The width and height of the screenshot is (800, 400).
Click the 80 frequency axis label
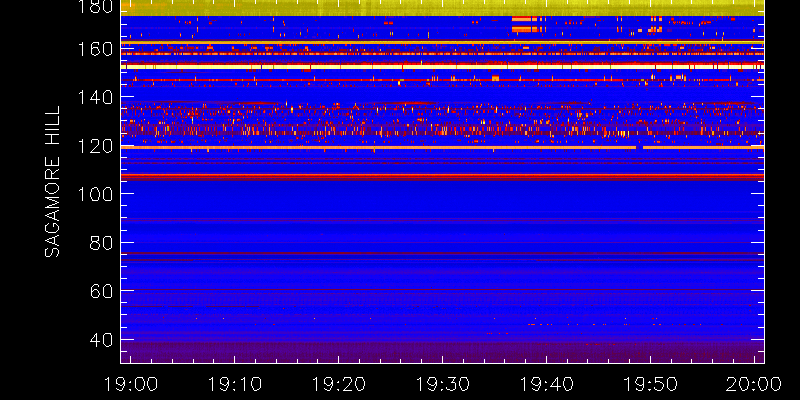pyautogui.click(x=101, y=242)
